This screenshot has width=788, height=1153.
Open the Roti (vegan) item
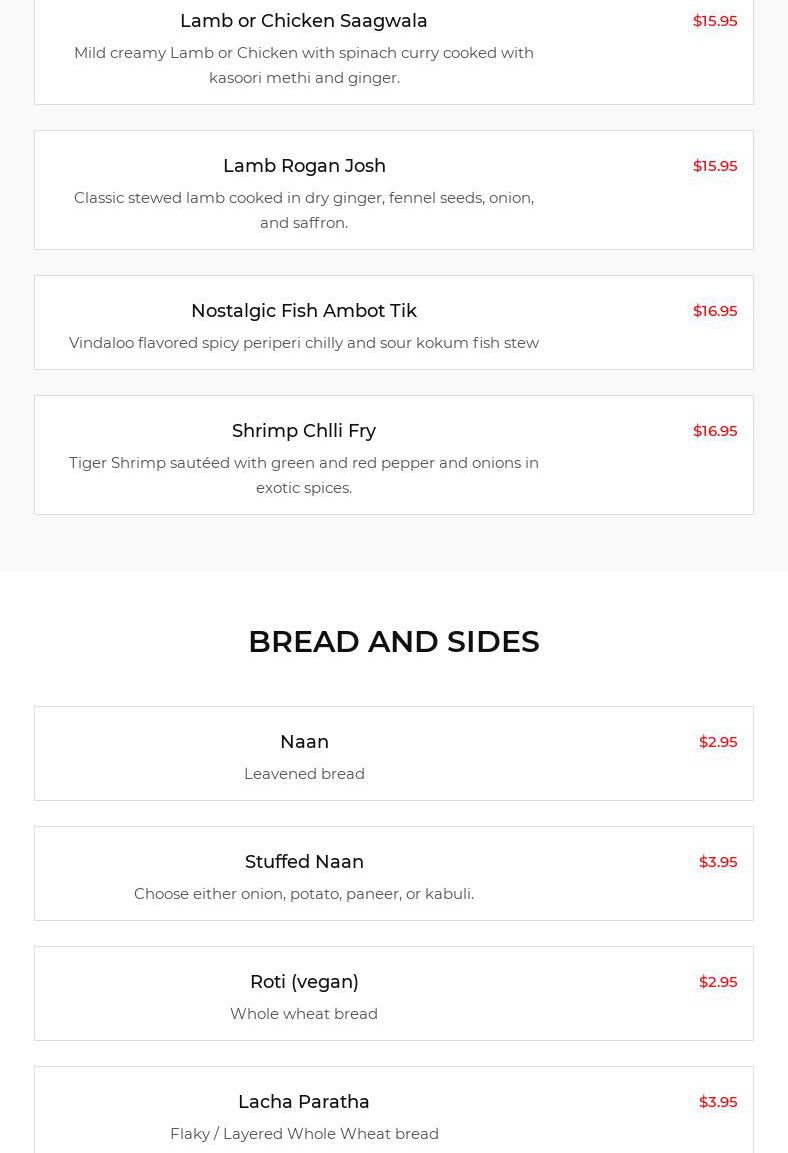pyautogui.click(x=304, y=982)
